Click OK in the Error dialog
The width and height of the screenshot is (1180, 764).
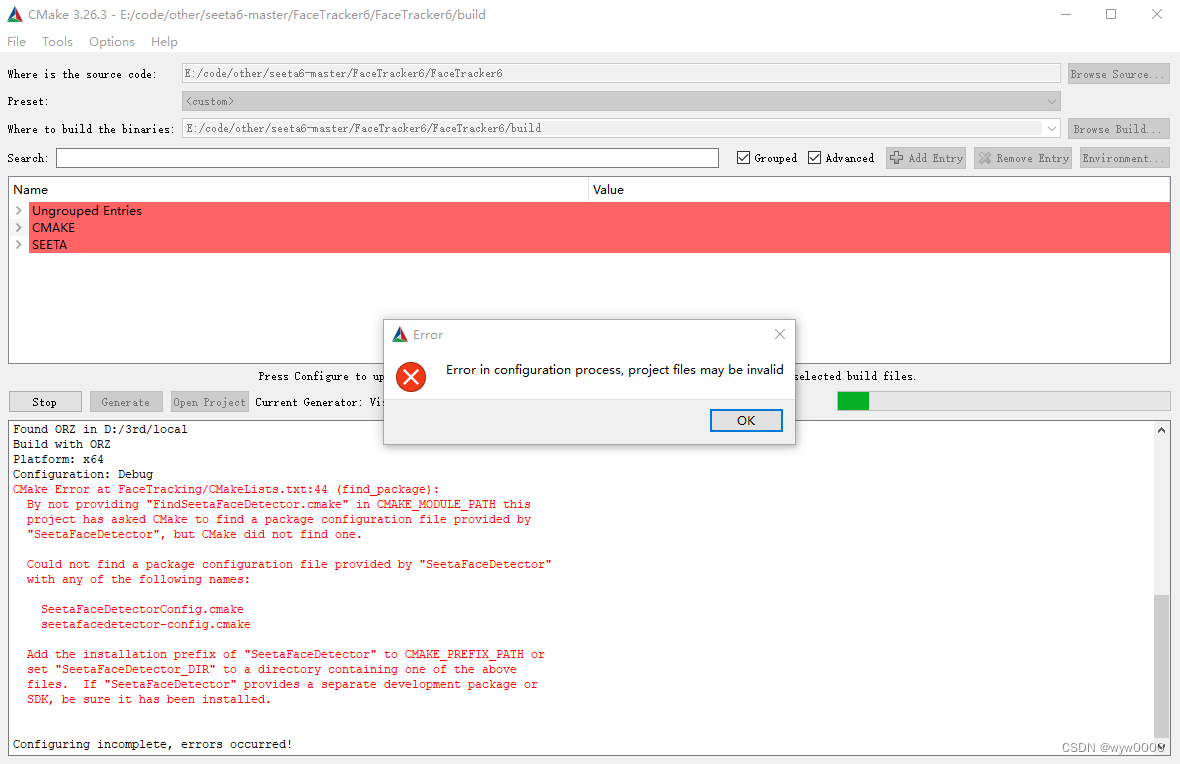tap(746, 420)
